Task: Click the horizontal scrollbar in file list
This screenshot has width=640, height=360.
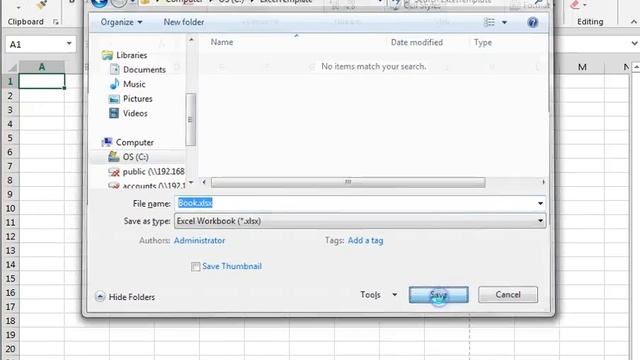Action: click(348, 182)
